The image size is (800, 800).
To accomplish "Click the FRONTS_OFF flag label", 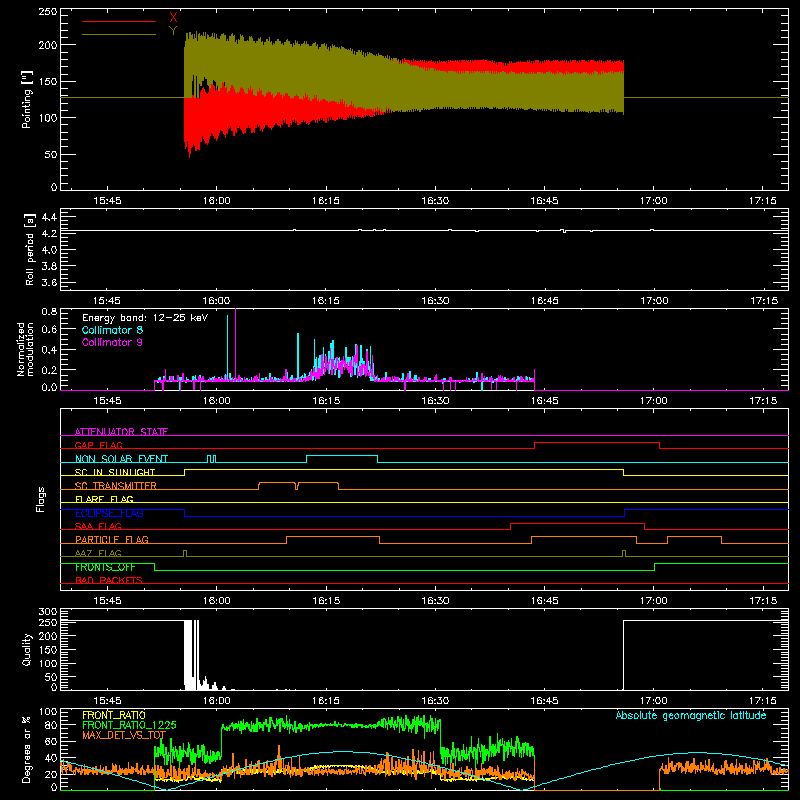I will coord(105,567).
